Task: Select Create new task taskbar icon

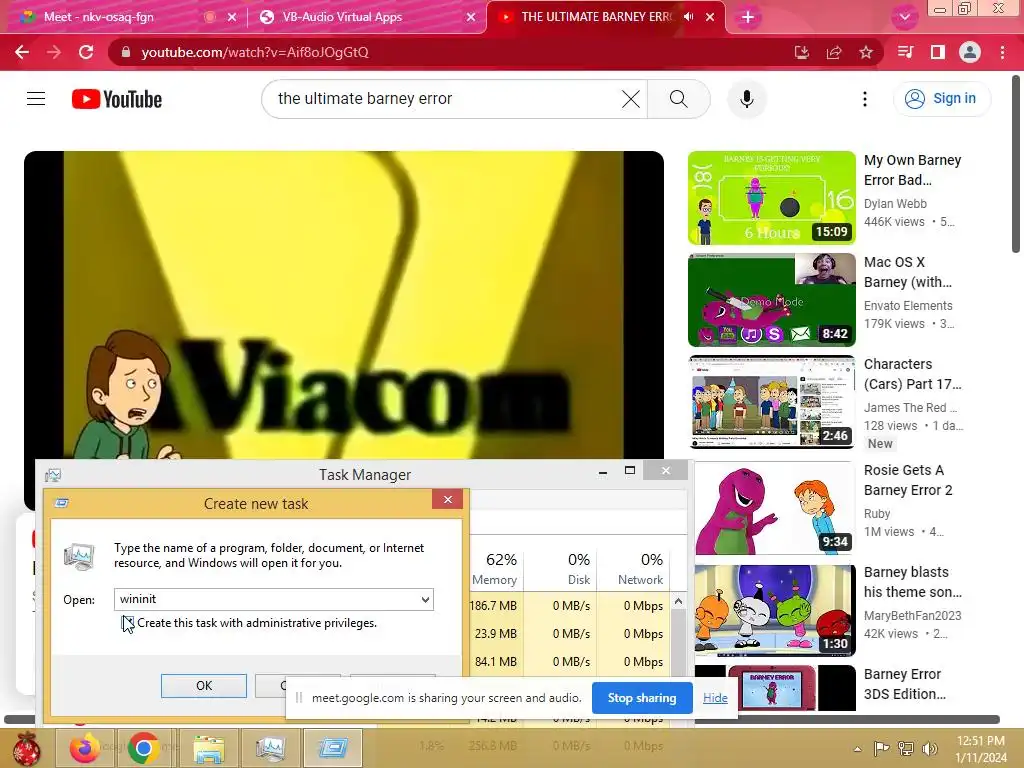Action: [332, 748]
